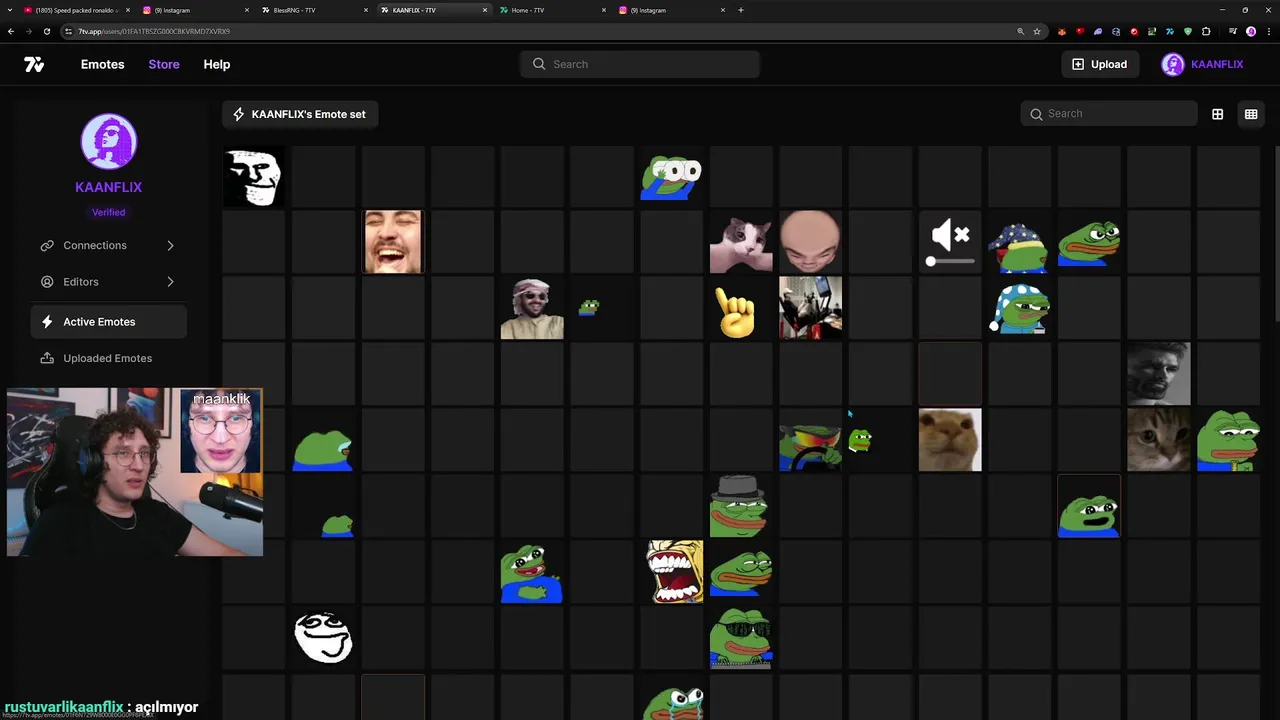The image size is (1280, 720).
Task: Select the tan hamster close-up emote
Action: click(x=950, y=440)
